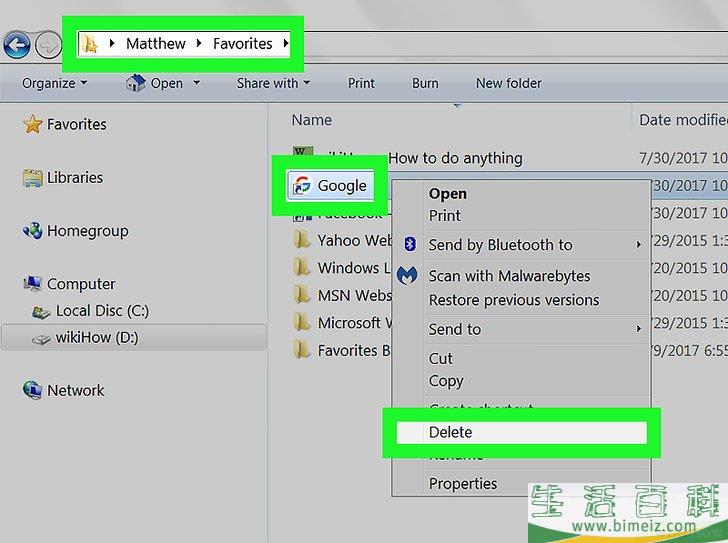The height and width of the screenshot is (543, 728).
Task: Click the Windows L folder icon
Action: (302, 268)
